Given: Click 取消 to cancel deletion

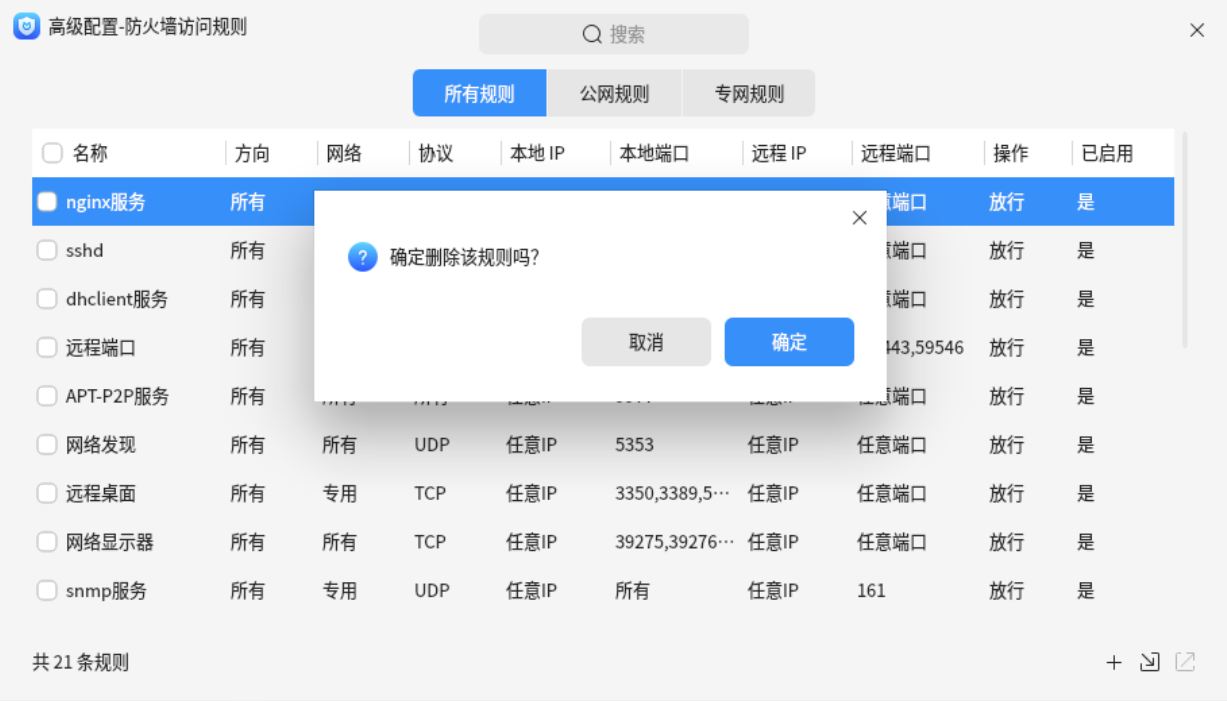Looking at the screenshot, I should pos(646,342).
